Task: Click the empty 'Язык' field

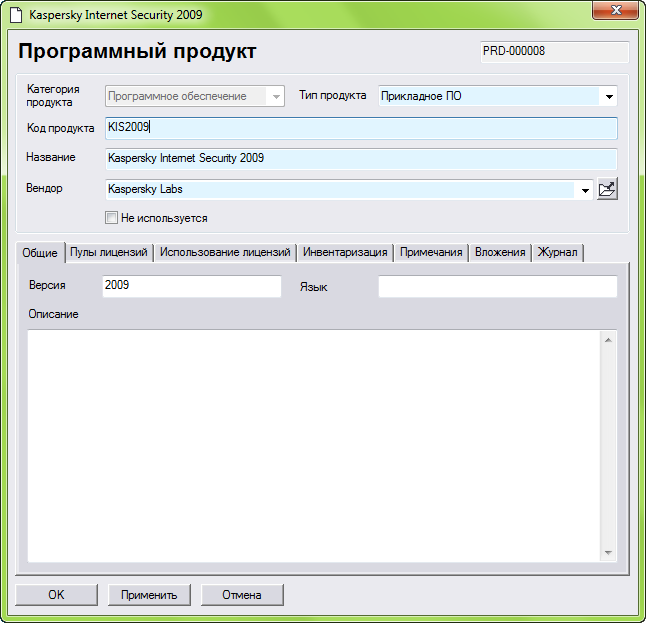Action: [498, 286]
